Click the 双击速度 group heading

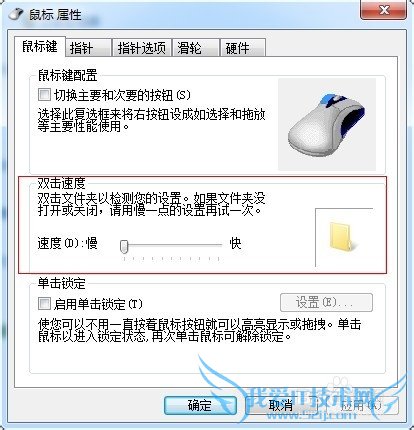pyautogui.click(x=62, y=183)
